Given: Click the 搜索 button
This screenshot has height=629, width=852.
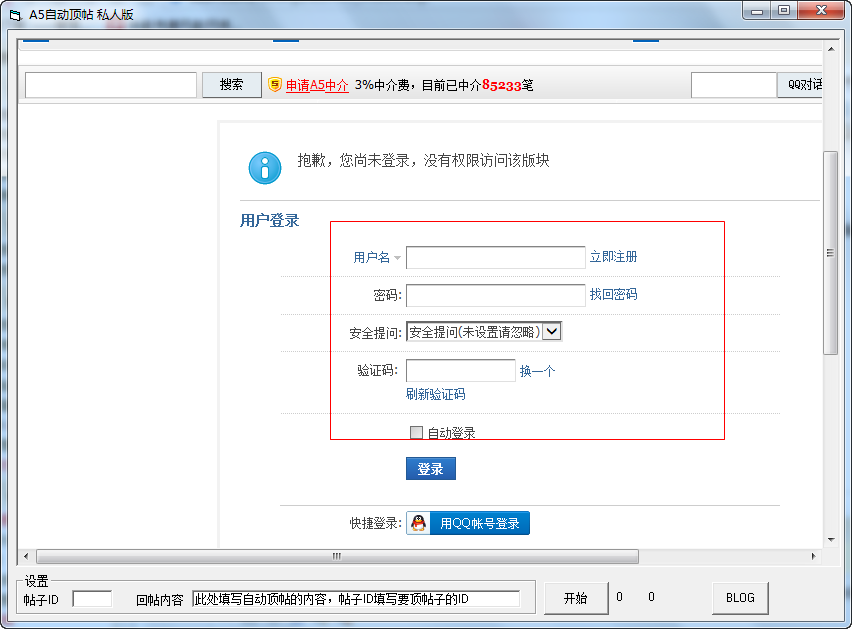Looking at the screenshot, I should pyautogui.click(x=231, y=85).
